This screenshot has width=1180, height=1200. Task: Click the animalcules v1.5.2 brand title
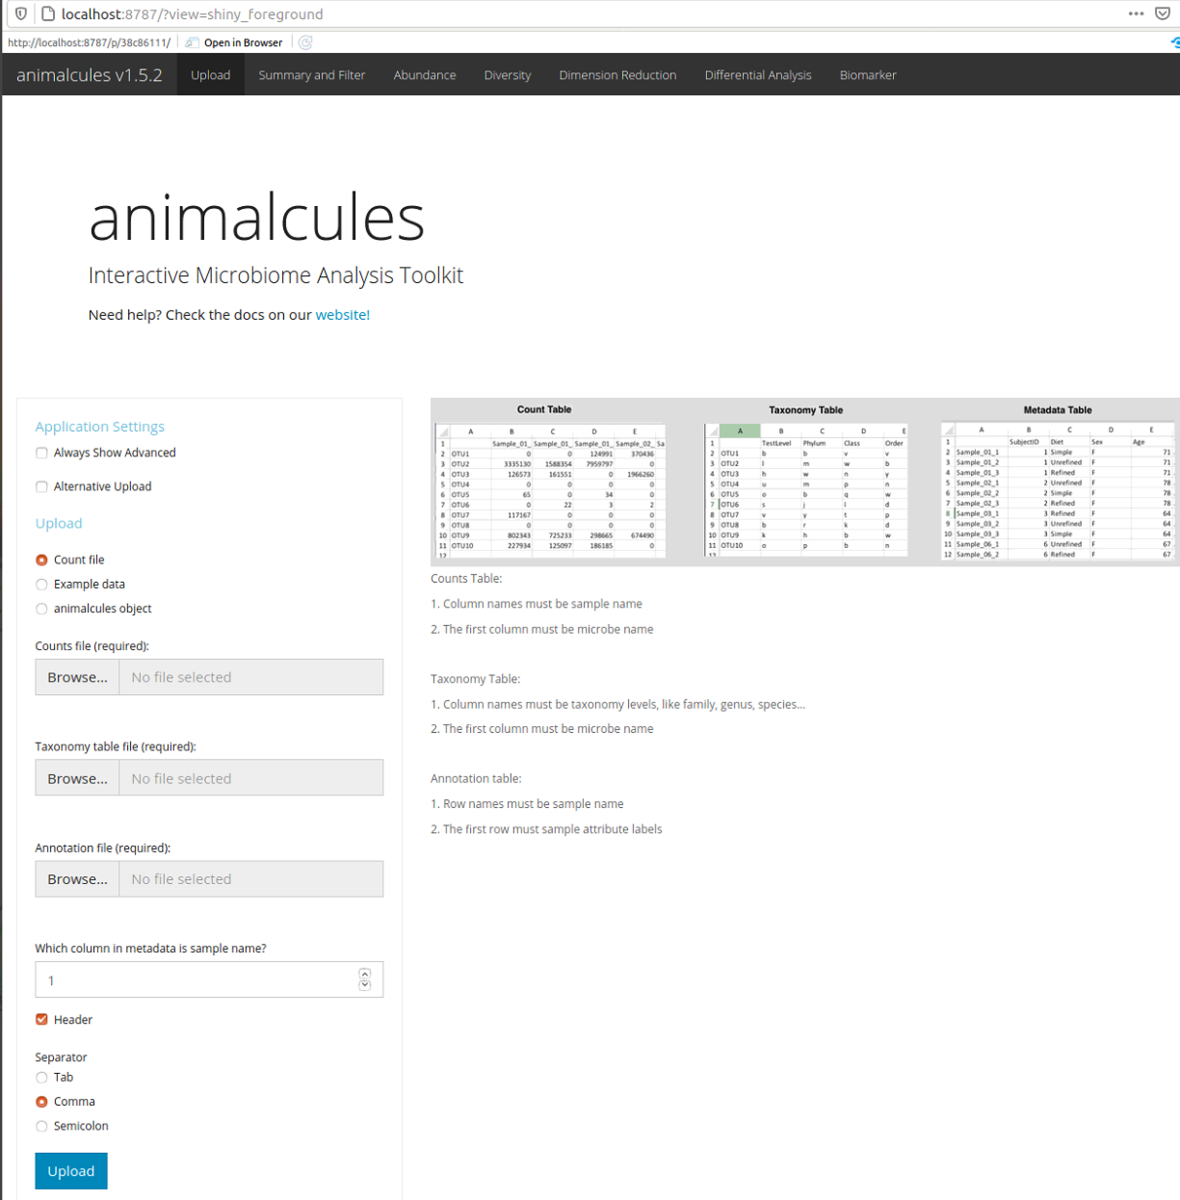pyautogui.click(x=89, y=75)
